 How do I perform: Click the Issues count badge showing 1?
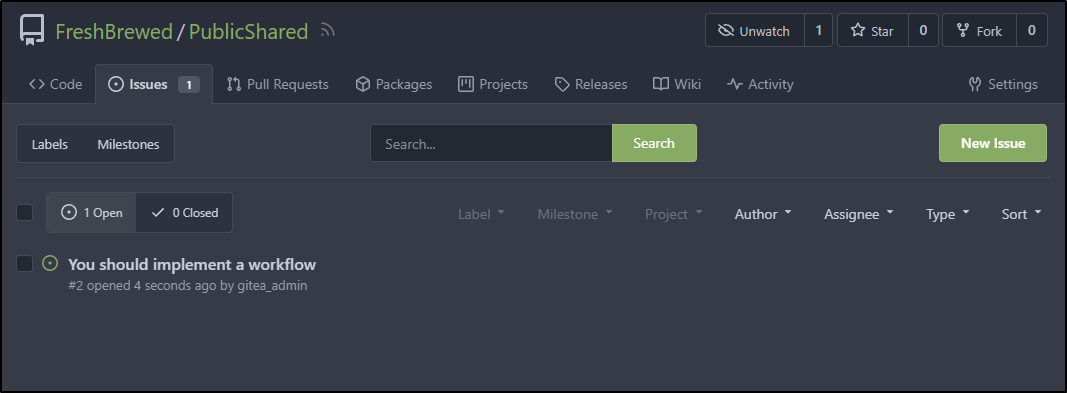pos(189,85)
